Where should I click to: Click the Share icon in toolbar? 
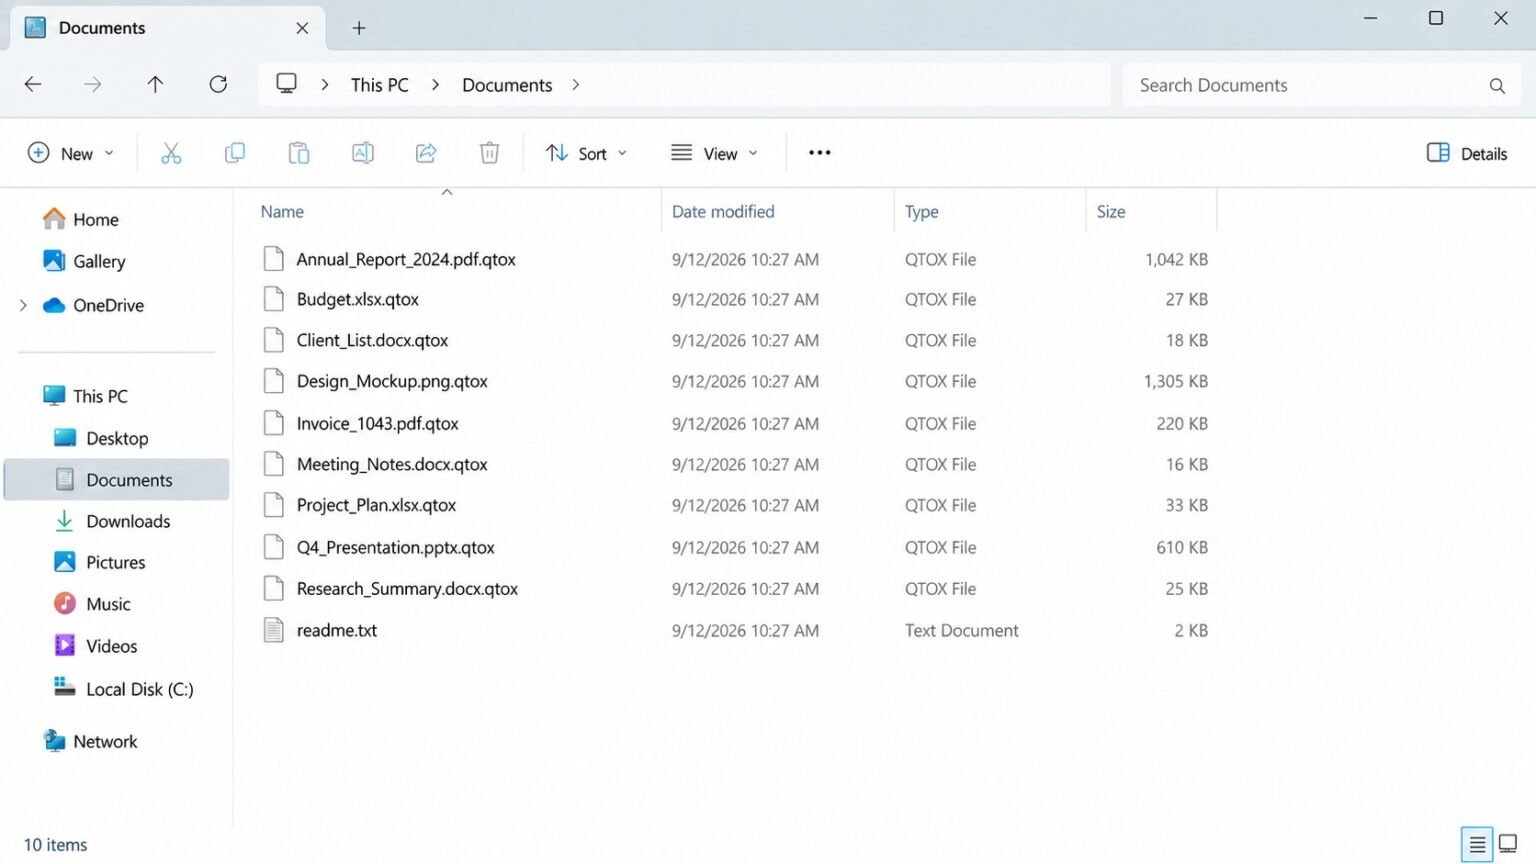click(426, 153)
